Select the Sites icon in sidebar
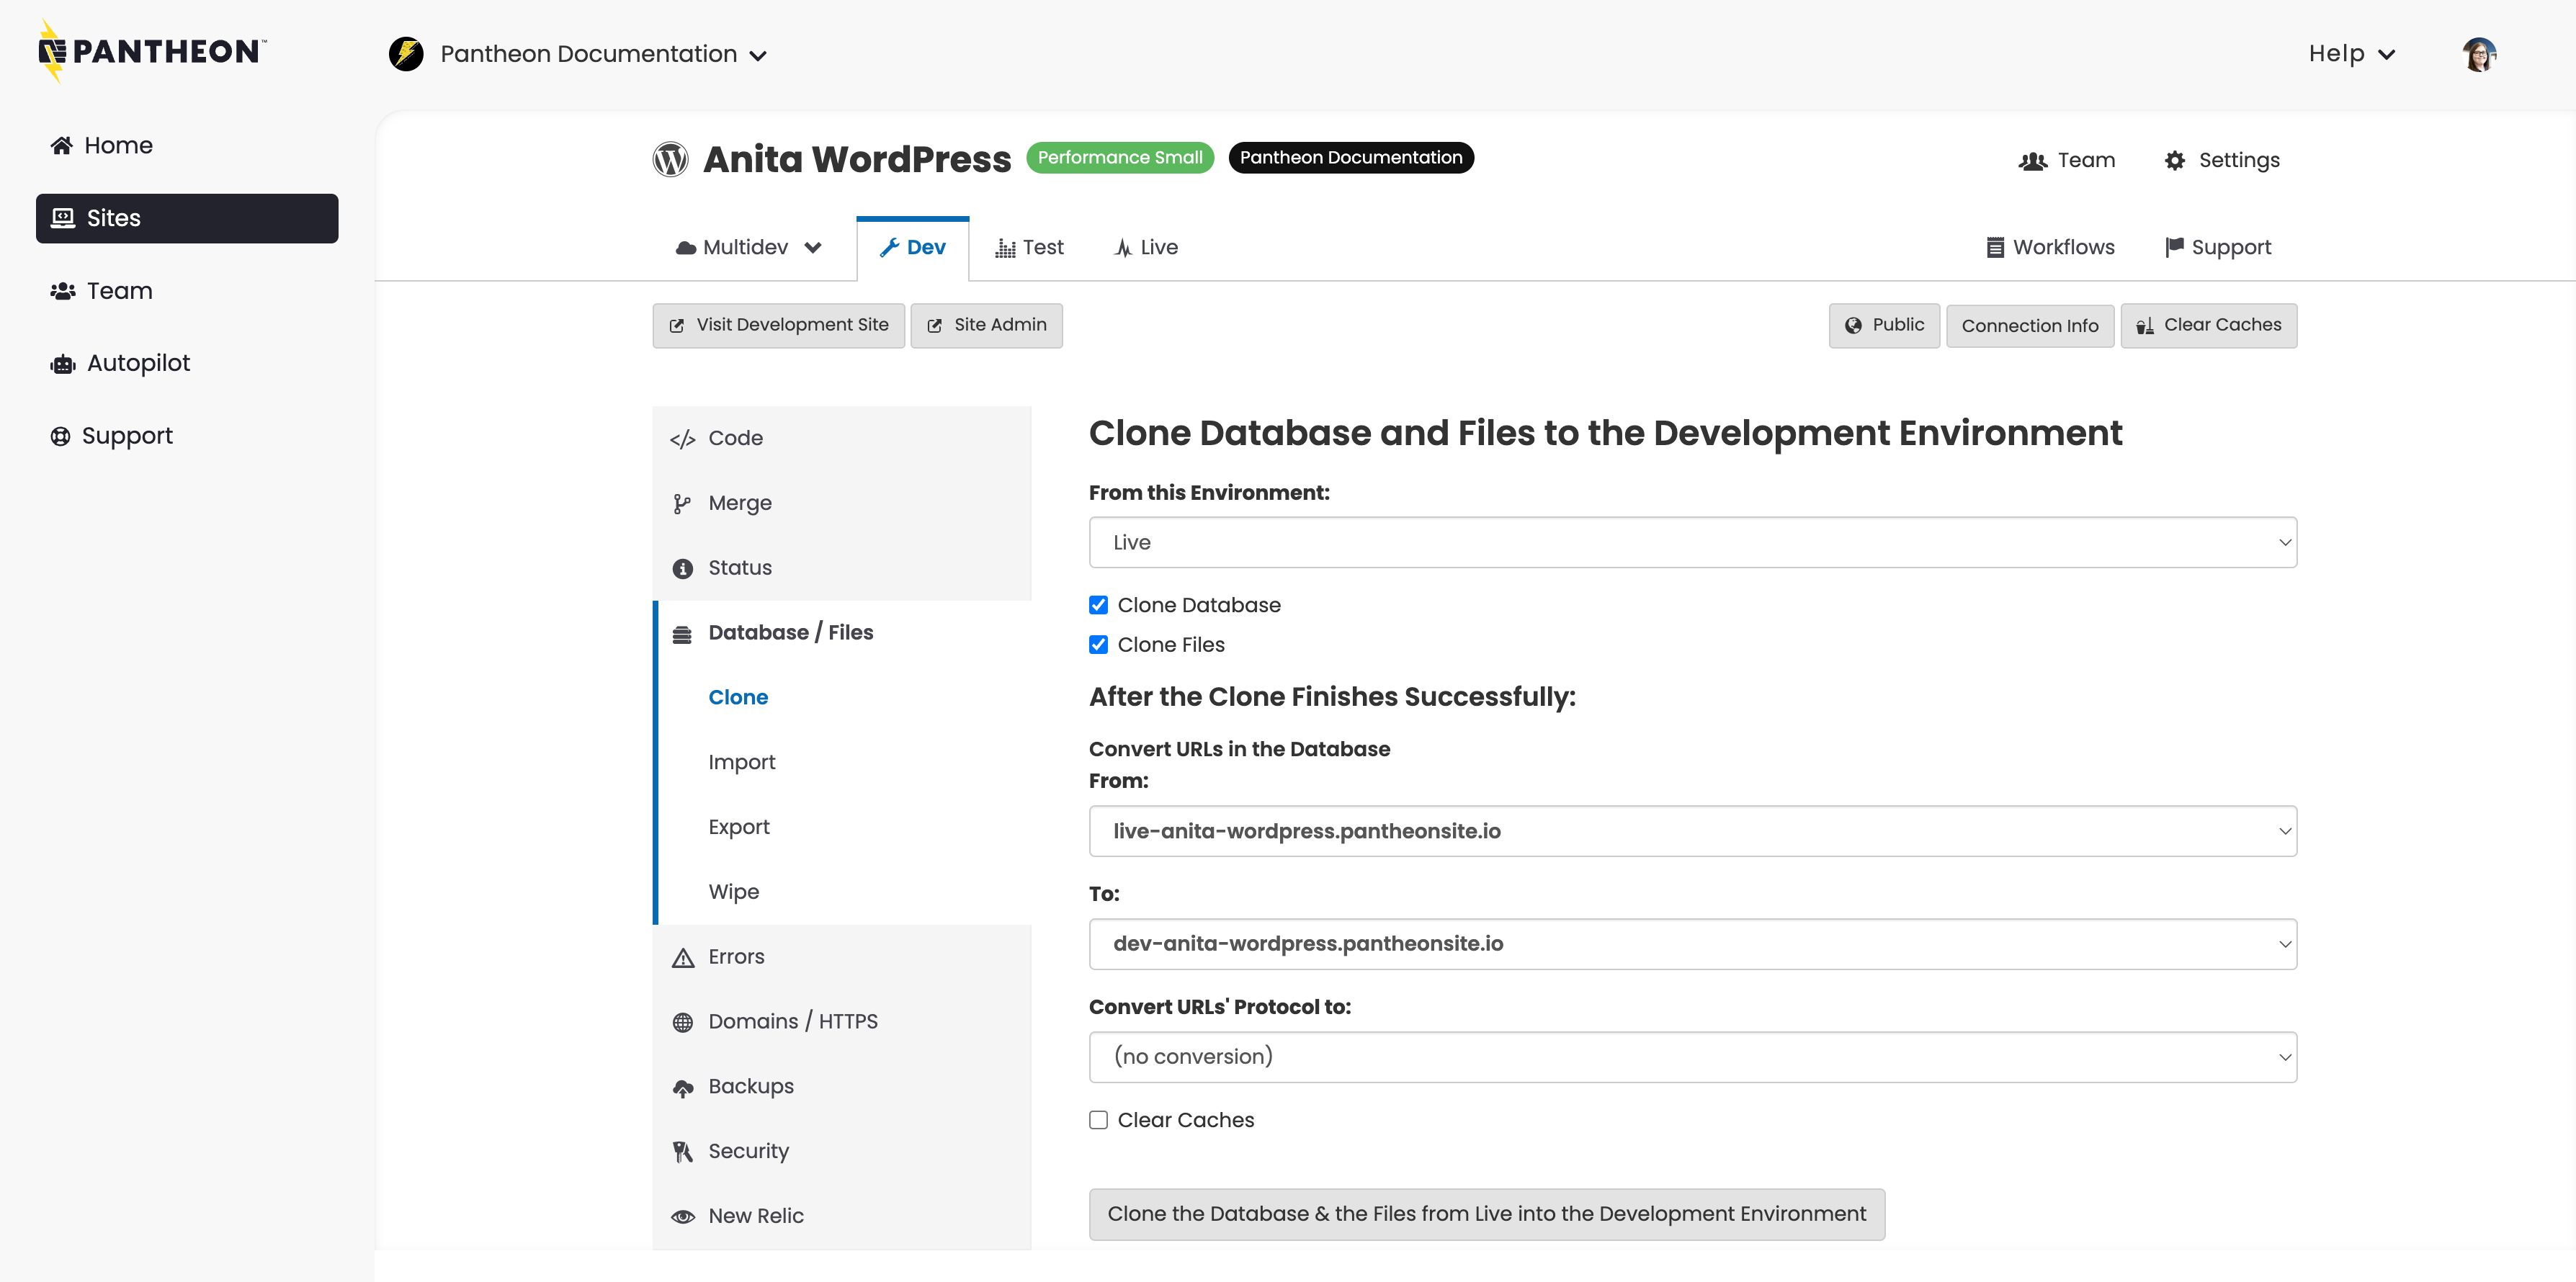Viewport: 2576px width, 1282px height. pyautogui.click(x=62, y=217)
